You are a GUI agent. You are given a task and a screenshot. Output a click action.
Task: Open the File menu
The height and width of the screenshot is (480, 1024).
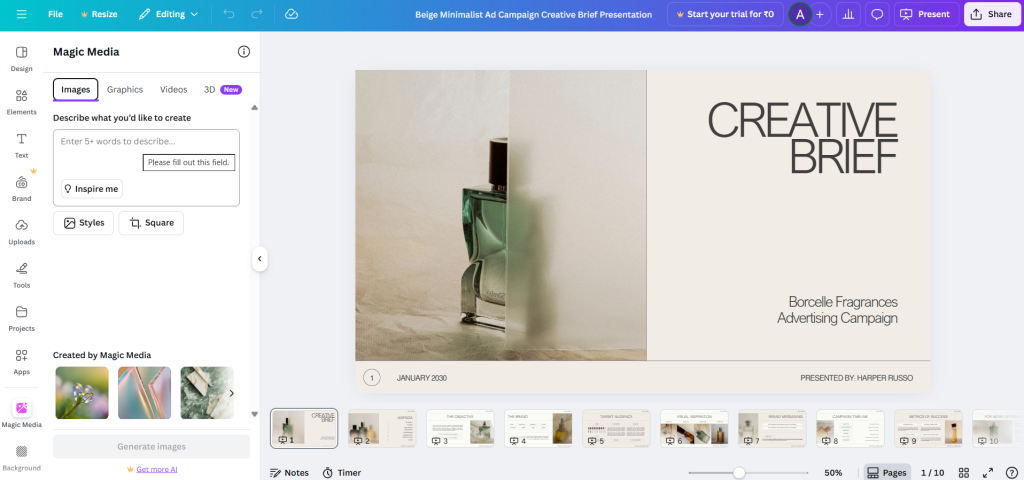coord(56,14)
